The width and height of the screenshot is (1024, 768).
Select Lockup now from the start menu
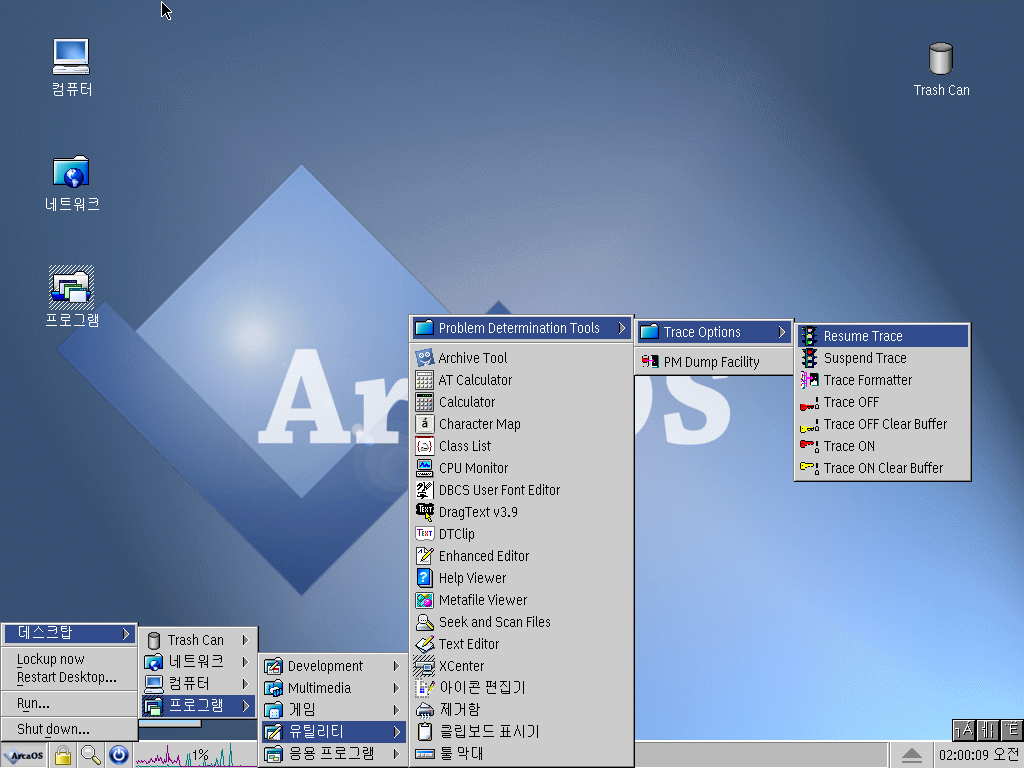[x=51, y=659]
